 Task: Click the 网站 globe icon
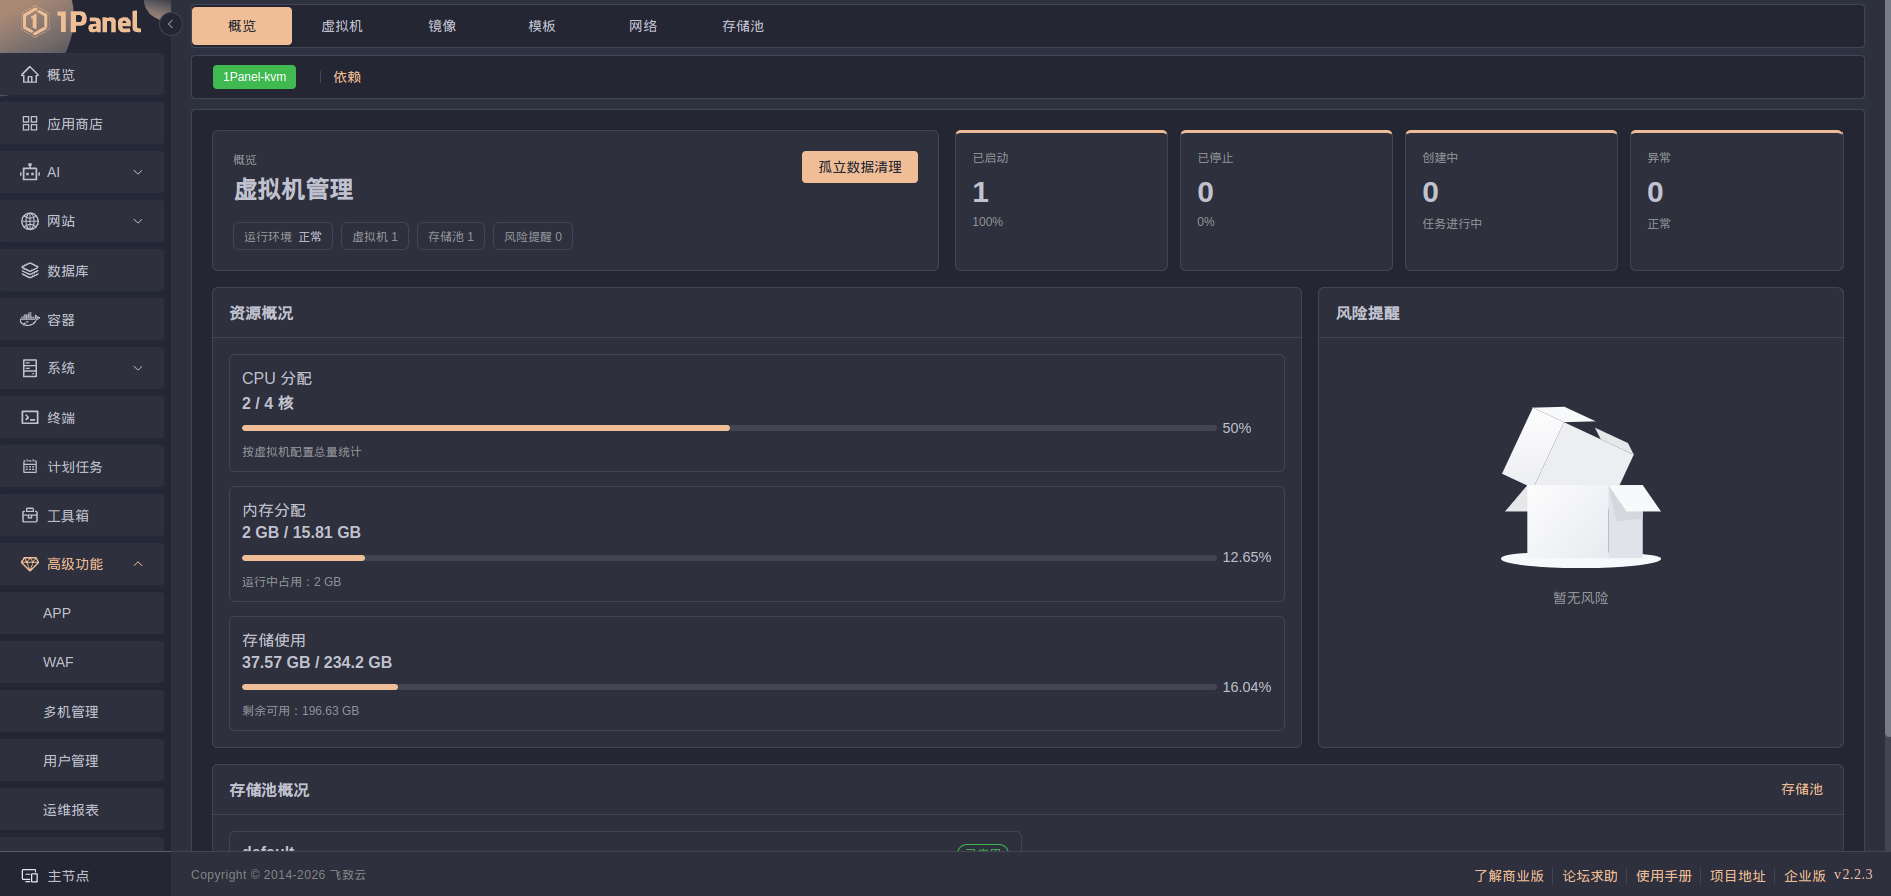[30, 221]
